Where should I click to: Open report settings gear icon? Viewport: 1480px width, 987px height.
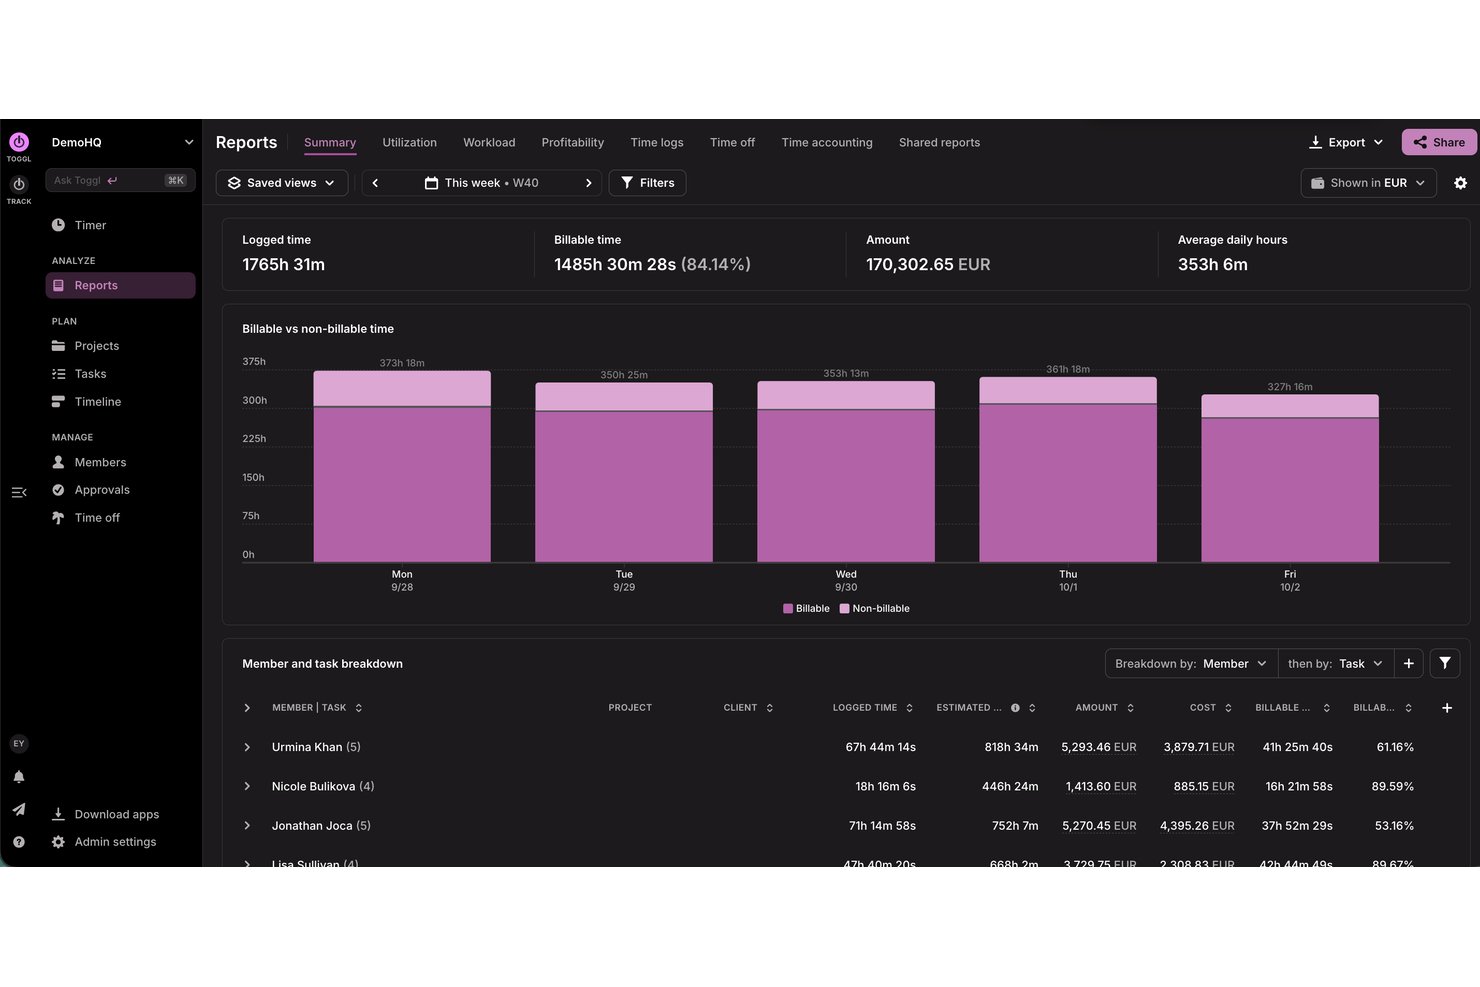coord(1460,183)
